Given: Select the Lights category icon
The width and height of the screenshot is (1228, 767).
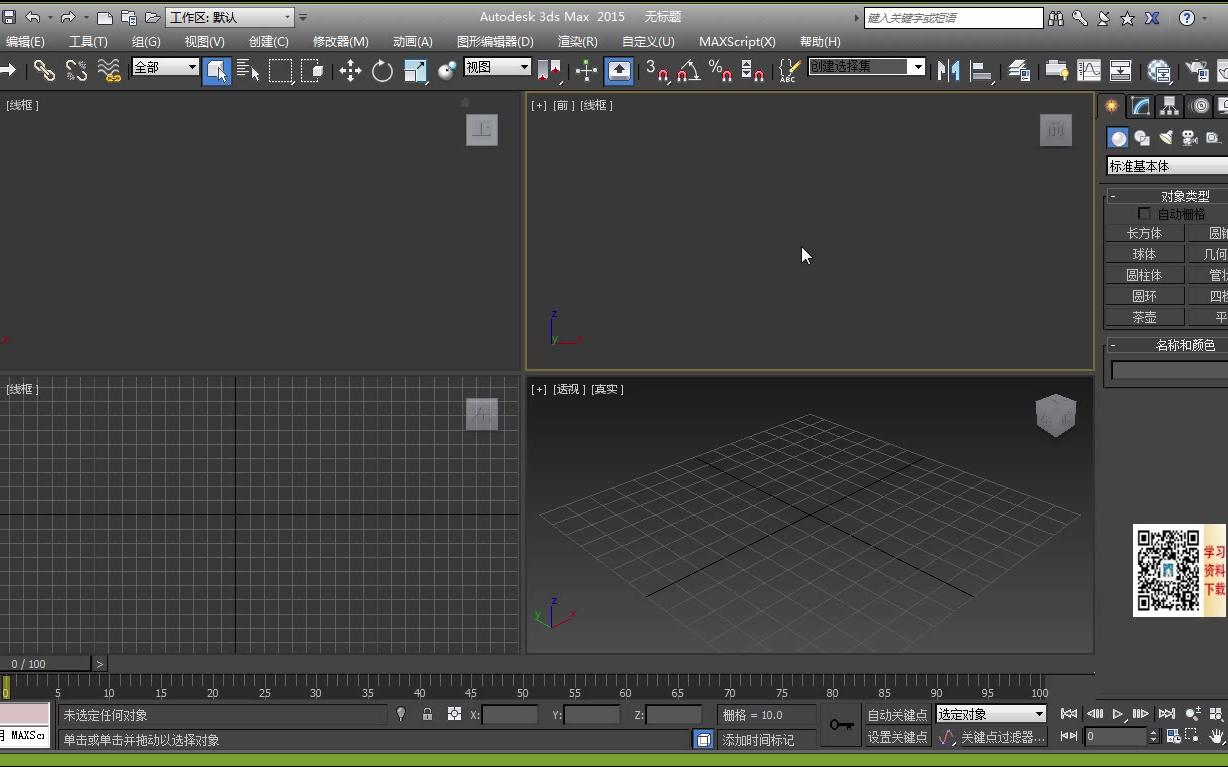Looking at the screenshot, I should click(1165, 137).
